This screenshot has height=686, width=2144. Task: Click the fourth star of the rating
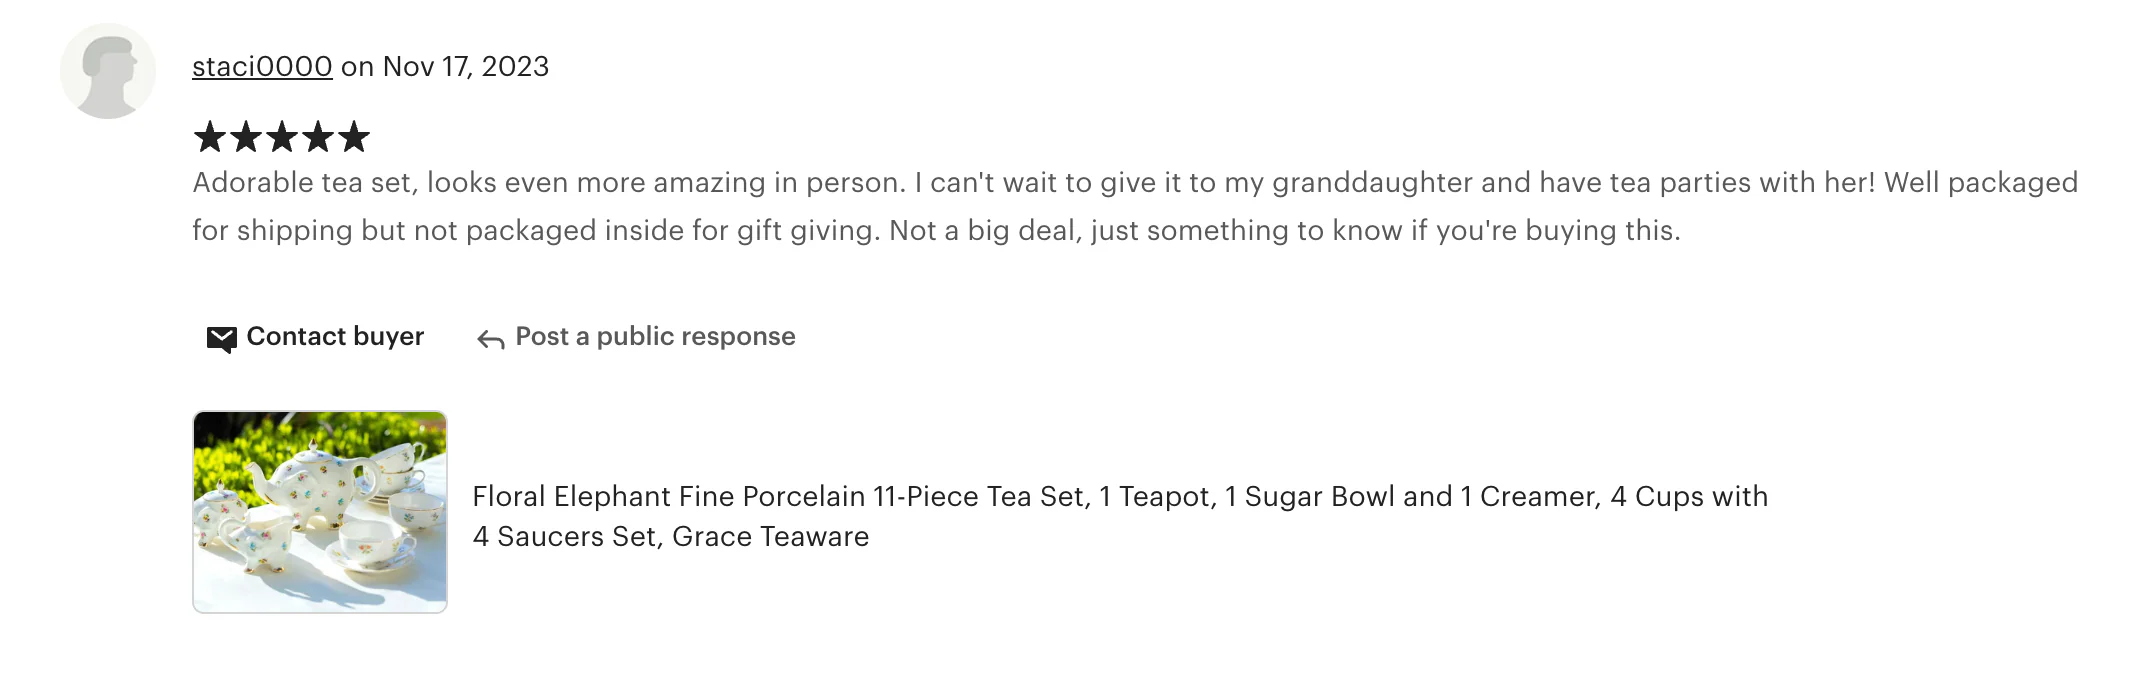(x=318, y=137)
